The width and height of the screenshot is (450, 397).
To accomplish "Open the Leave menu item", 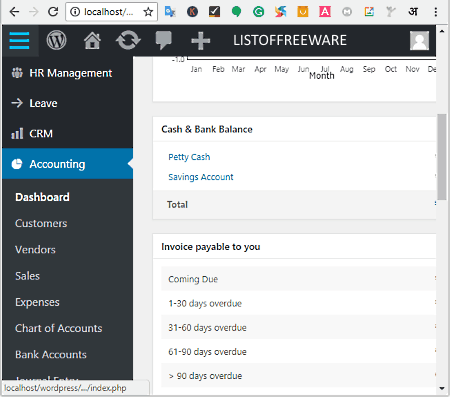I will [67, 103].
